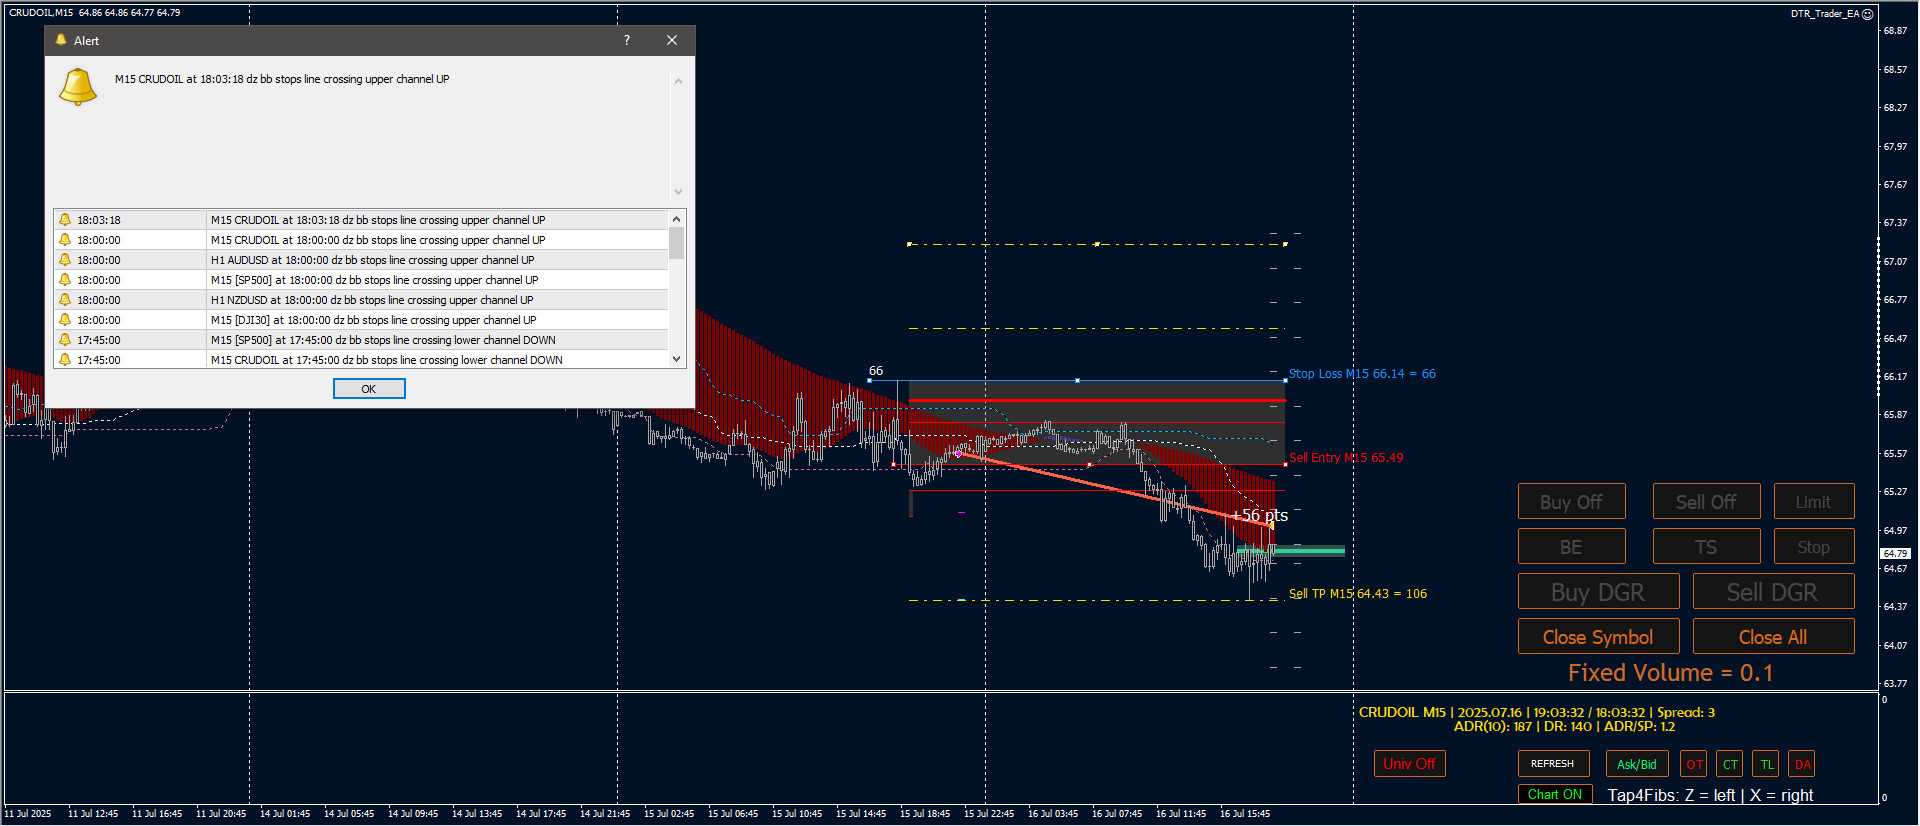Screen dimensions: 1920x826
Task: Click the Fixed Volume = 0.1 label
Action: [x=1671, y=673]
